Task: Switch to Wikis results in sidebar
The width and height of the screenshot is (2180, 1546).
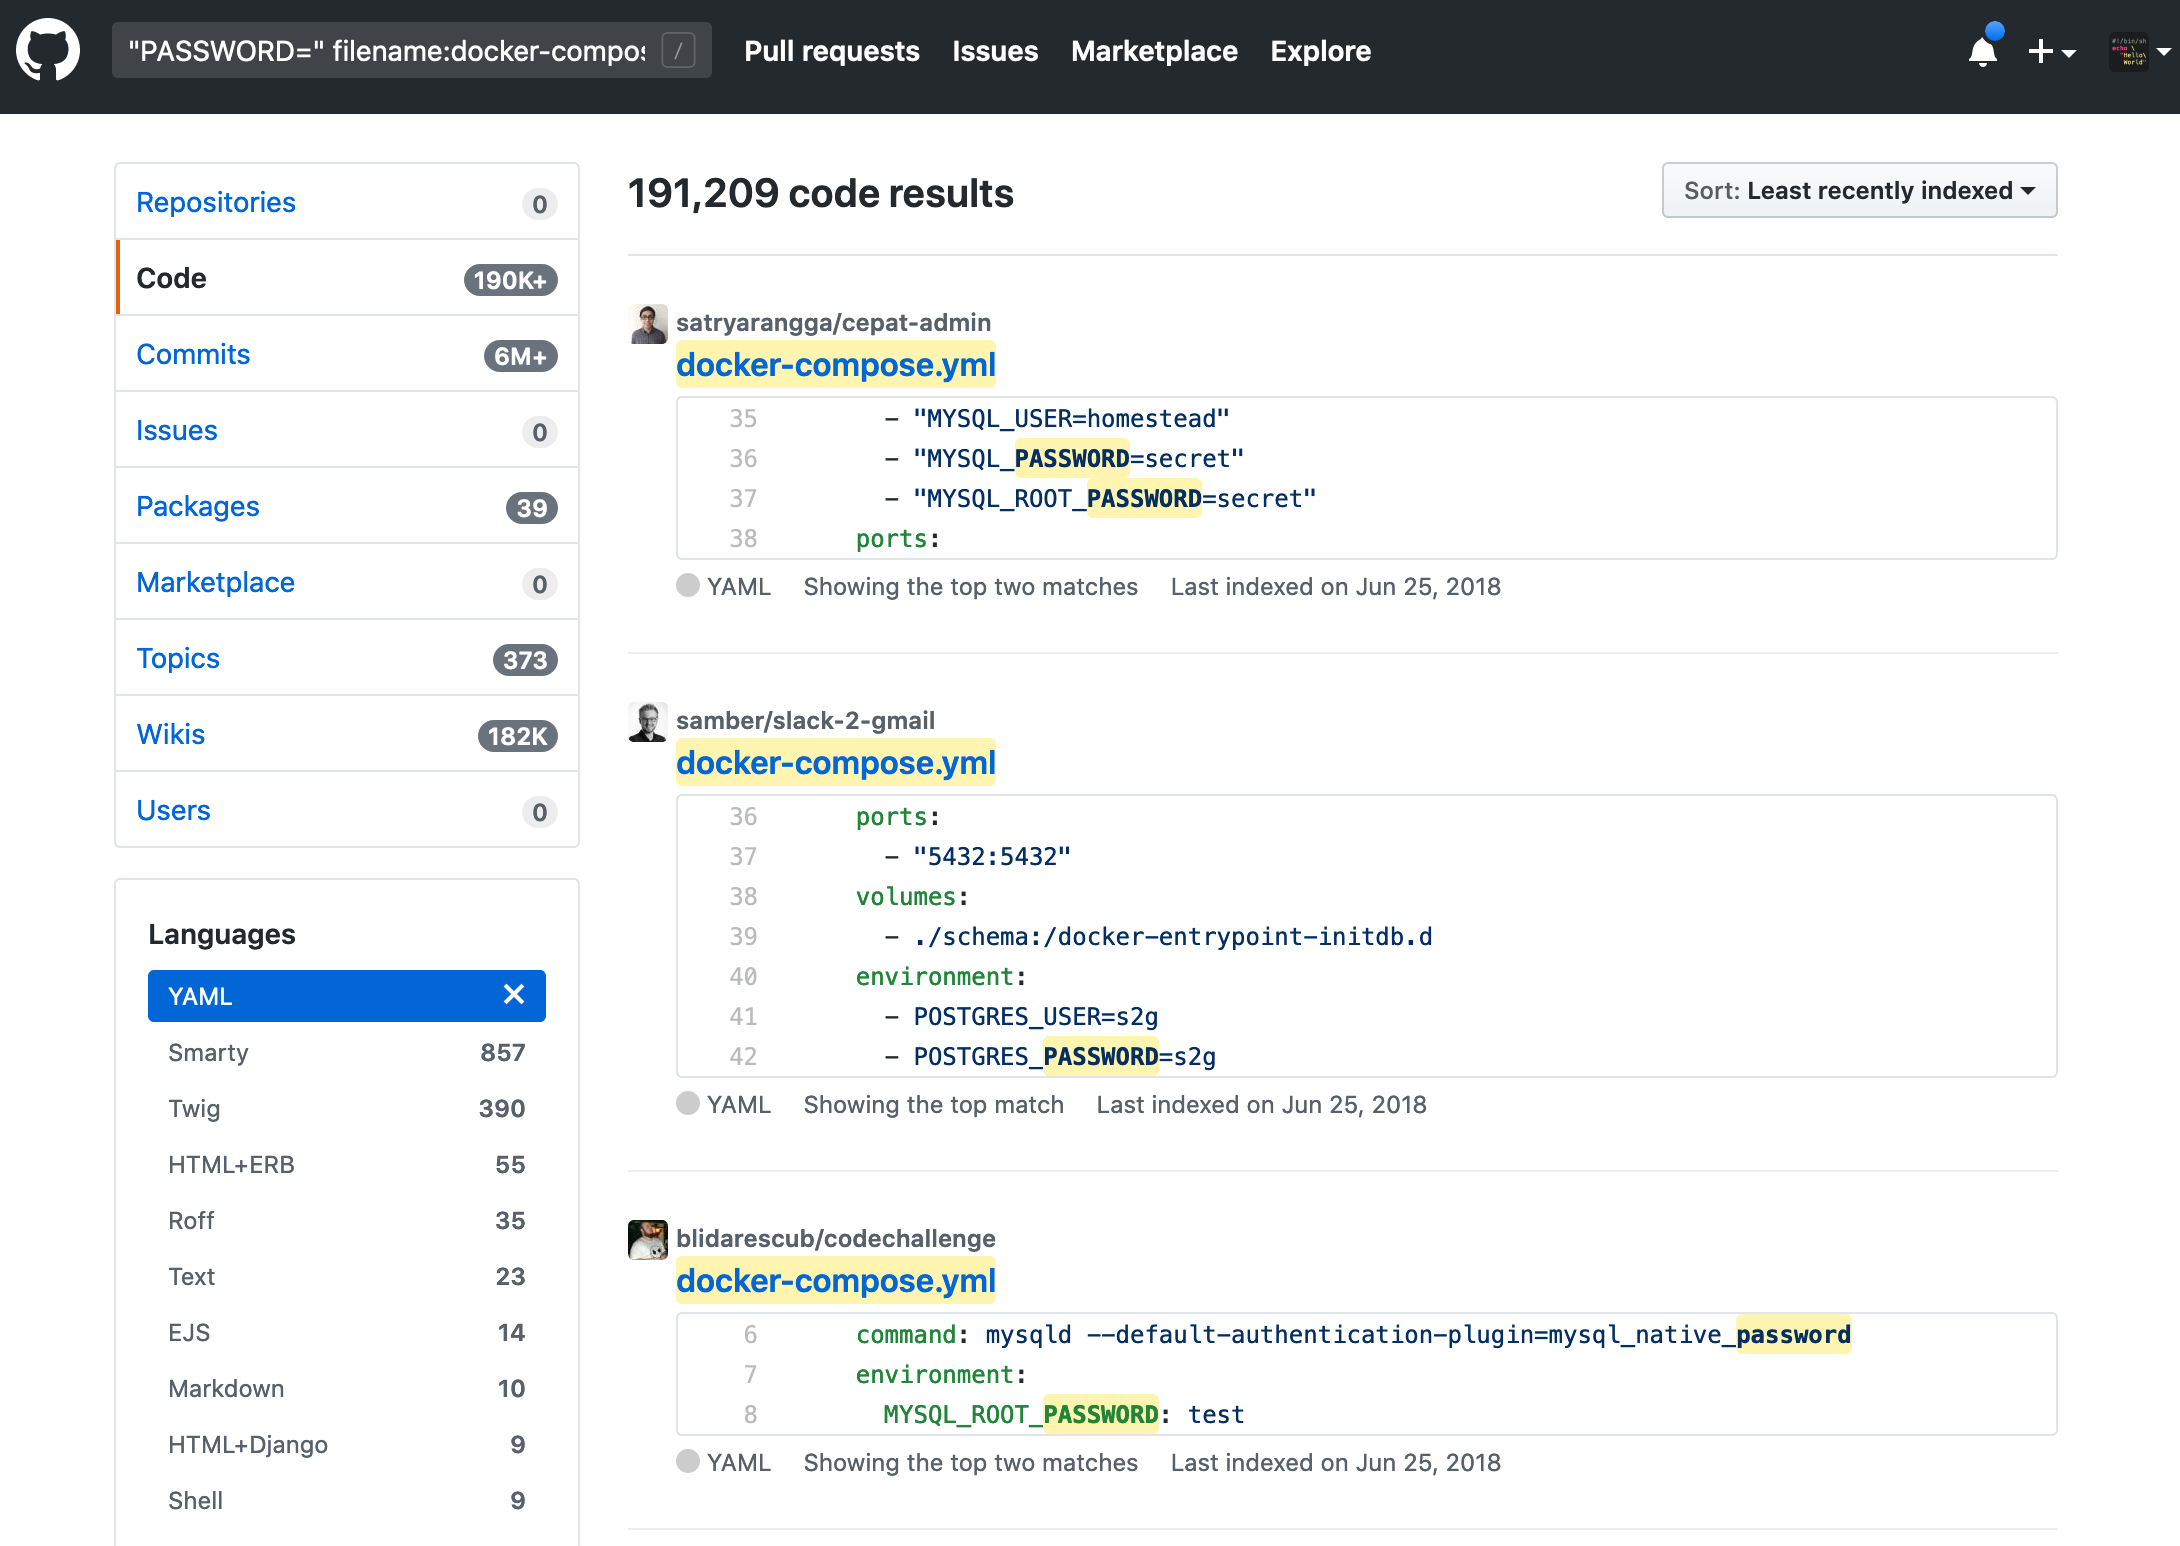Action: pos(171,734)
